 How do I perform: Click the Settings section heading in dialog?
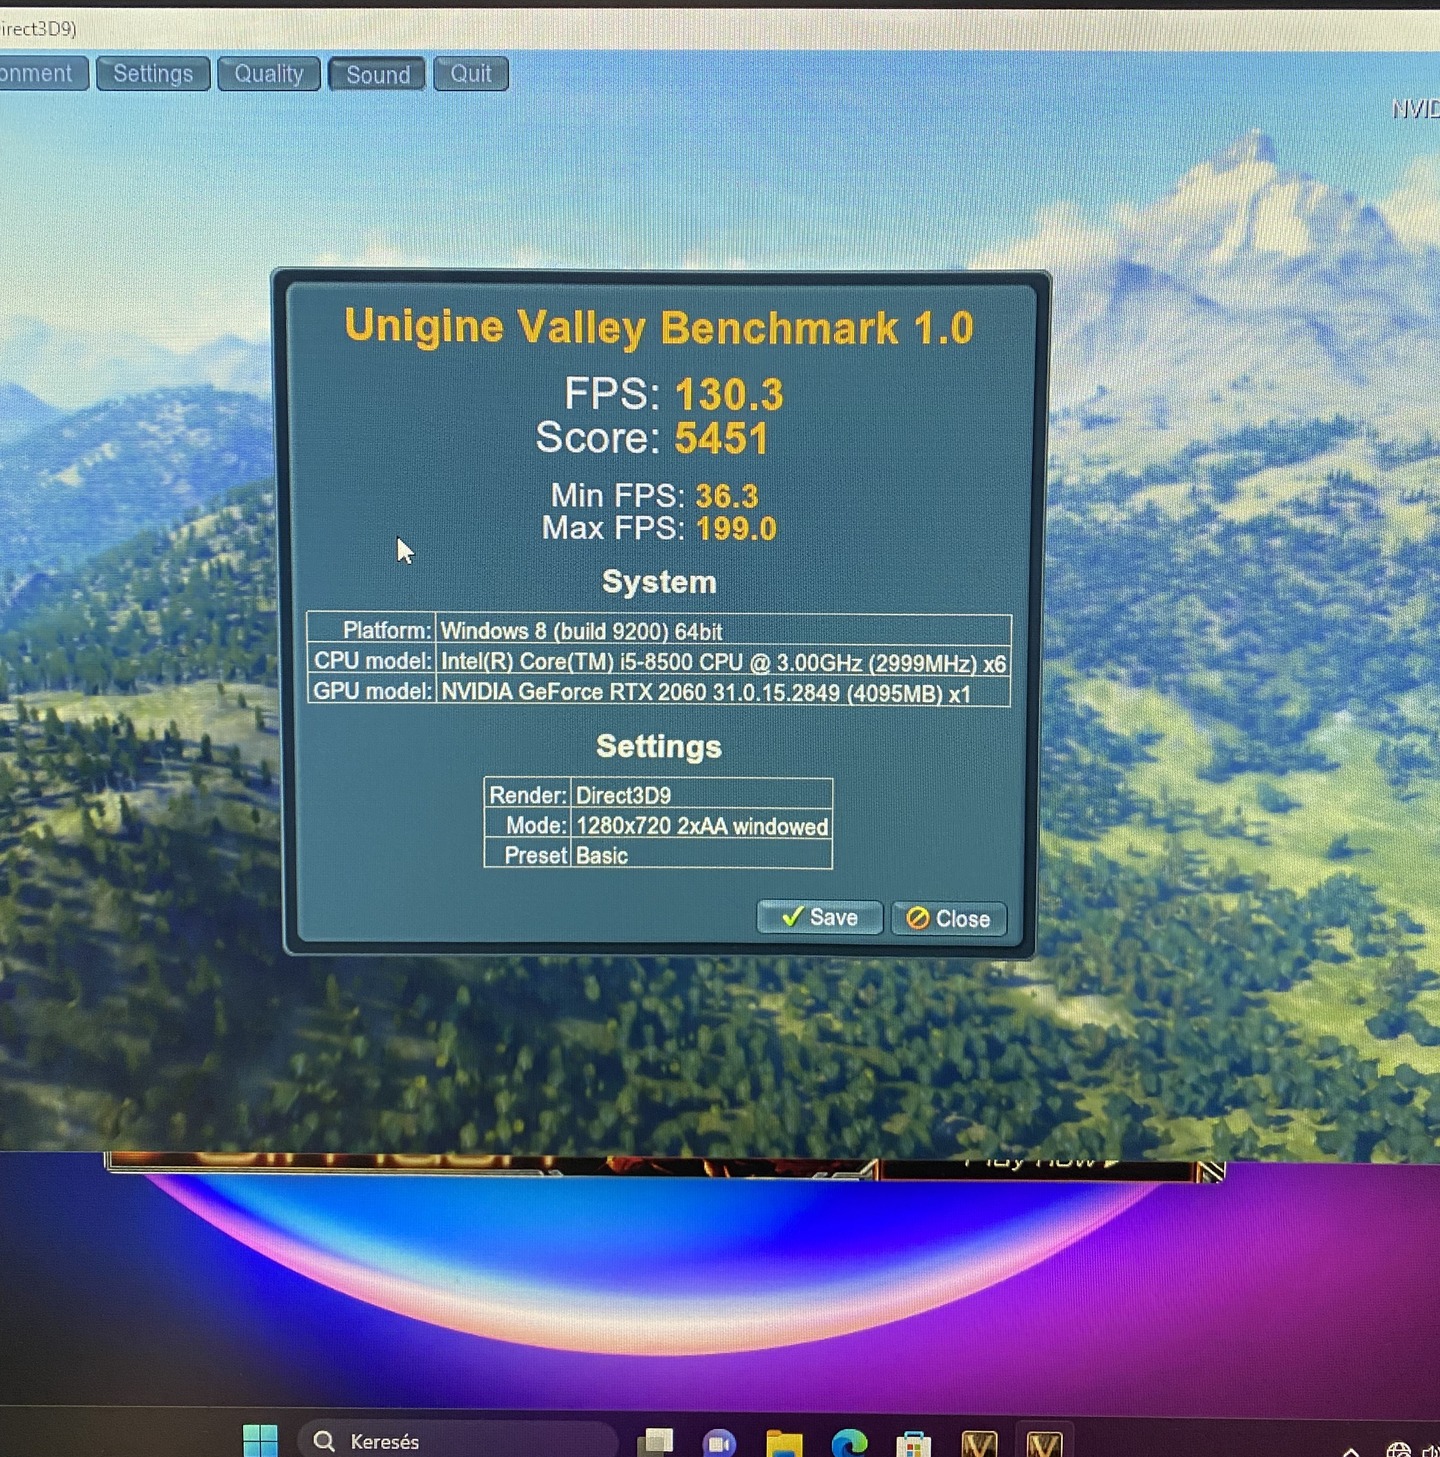click(659, 746)
